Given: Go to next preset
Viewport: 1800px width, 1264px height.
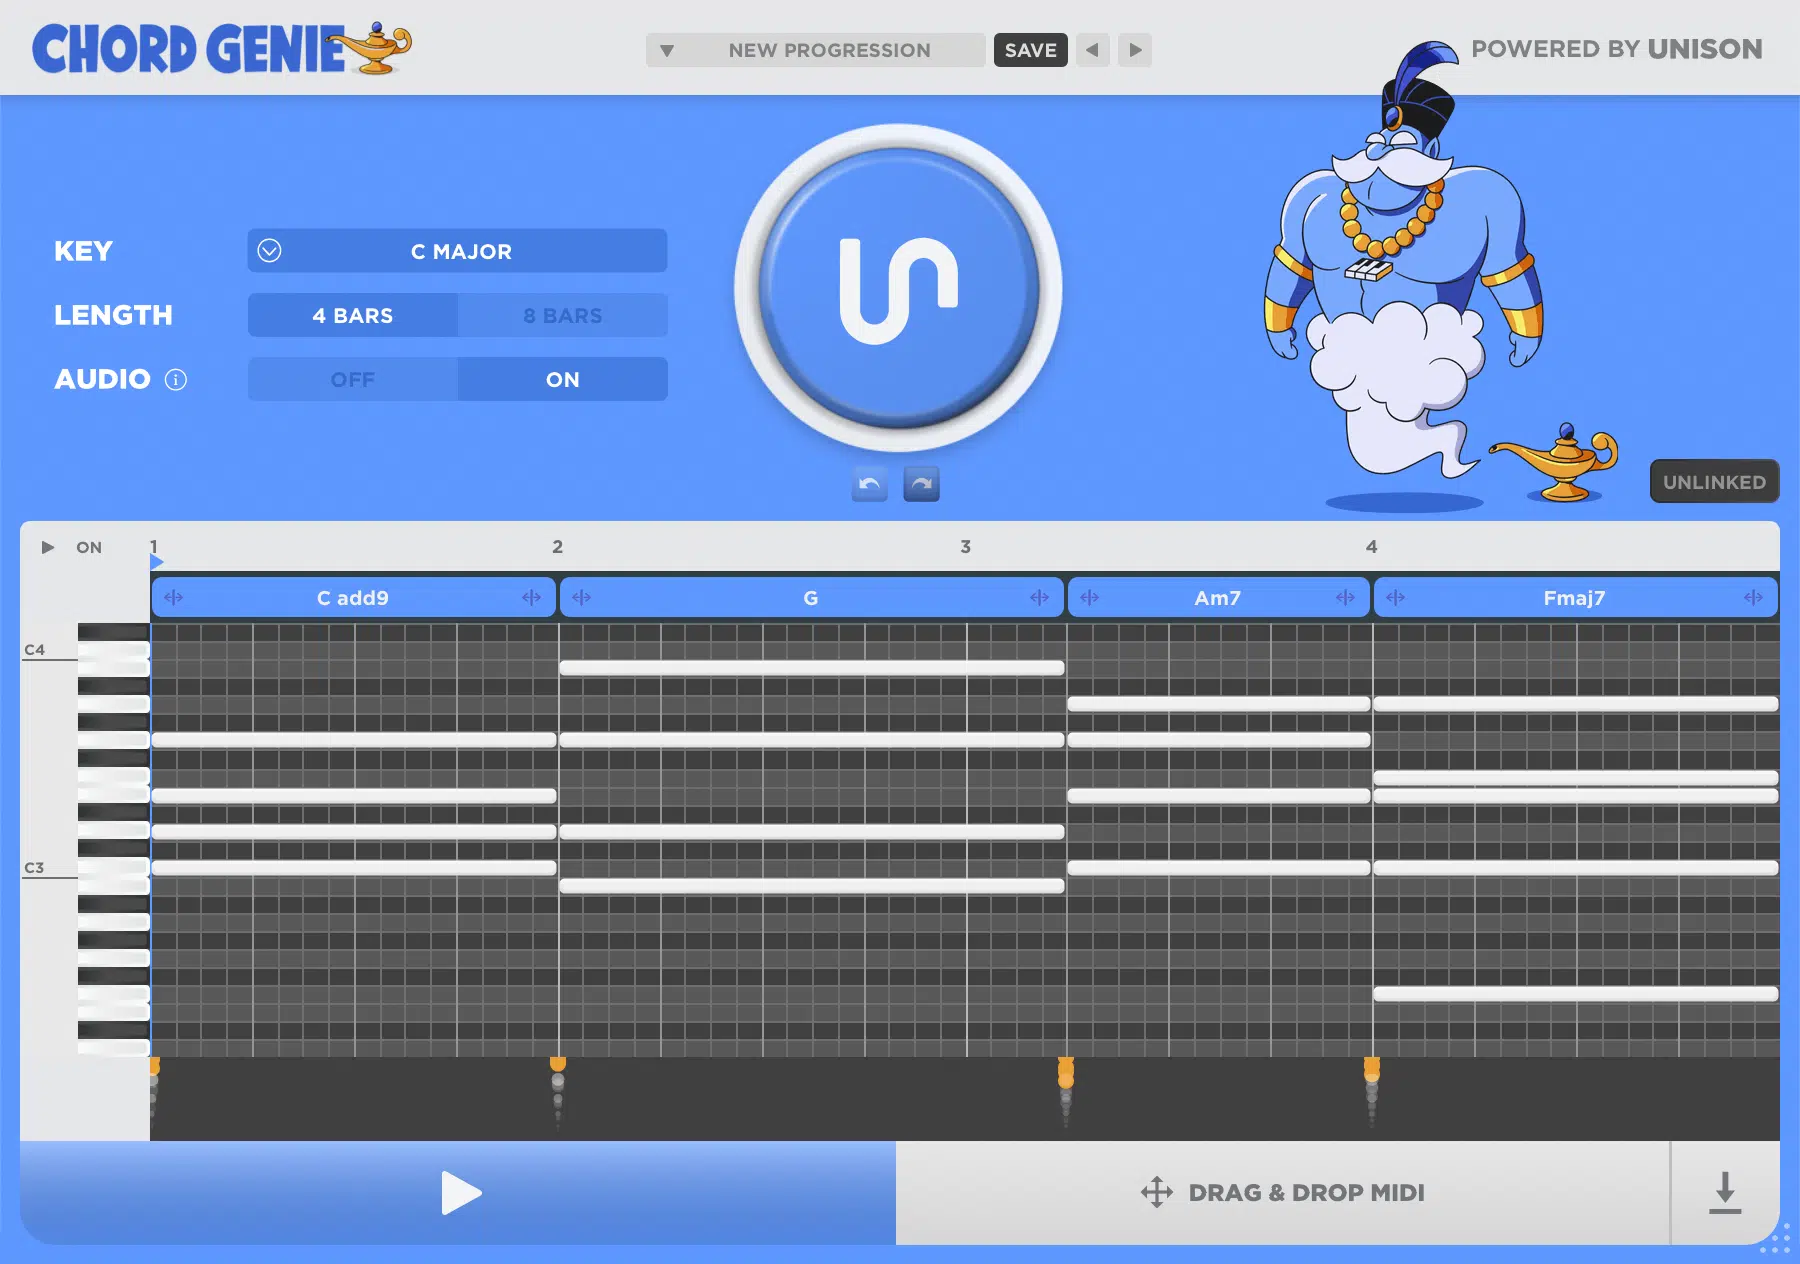Looking at the screenshot, I should click(x=1135, y=50).
